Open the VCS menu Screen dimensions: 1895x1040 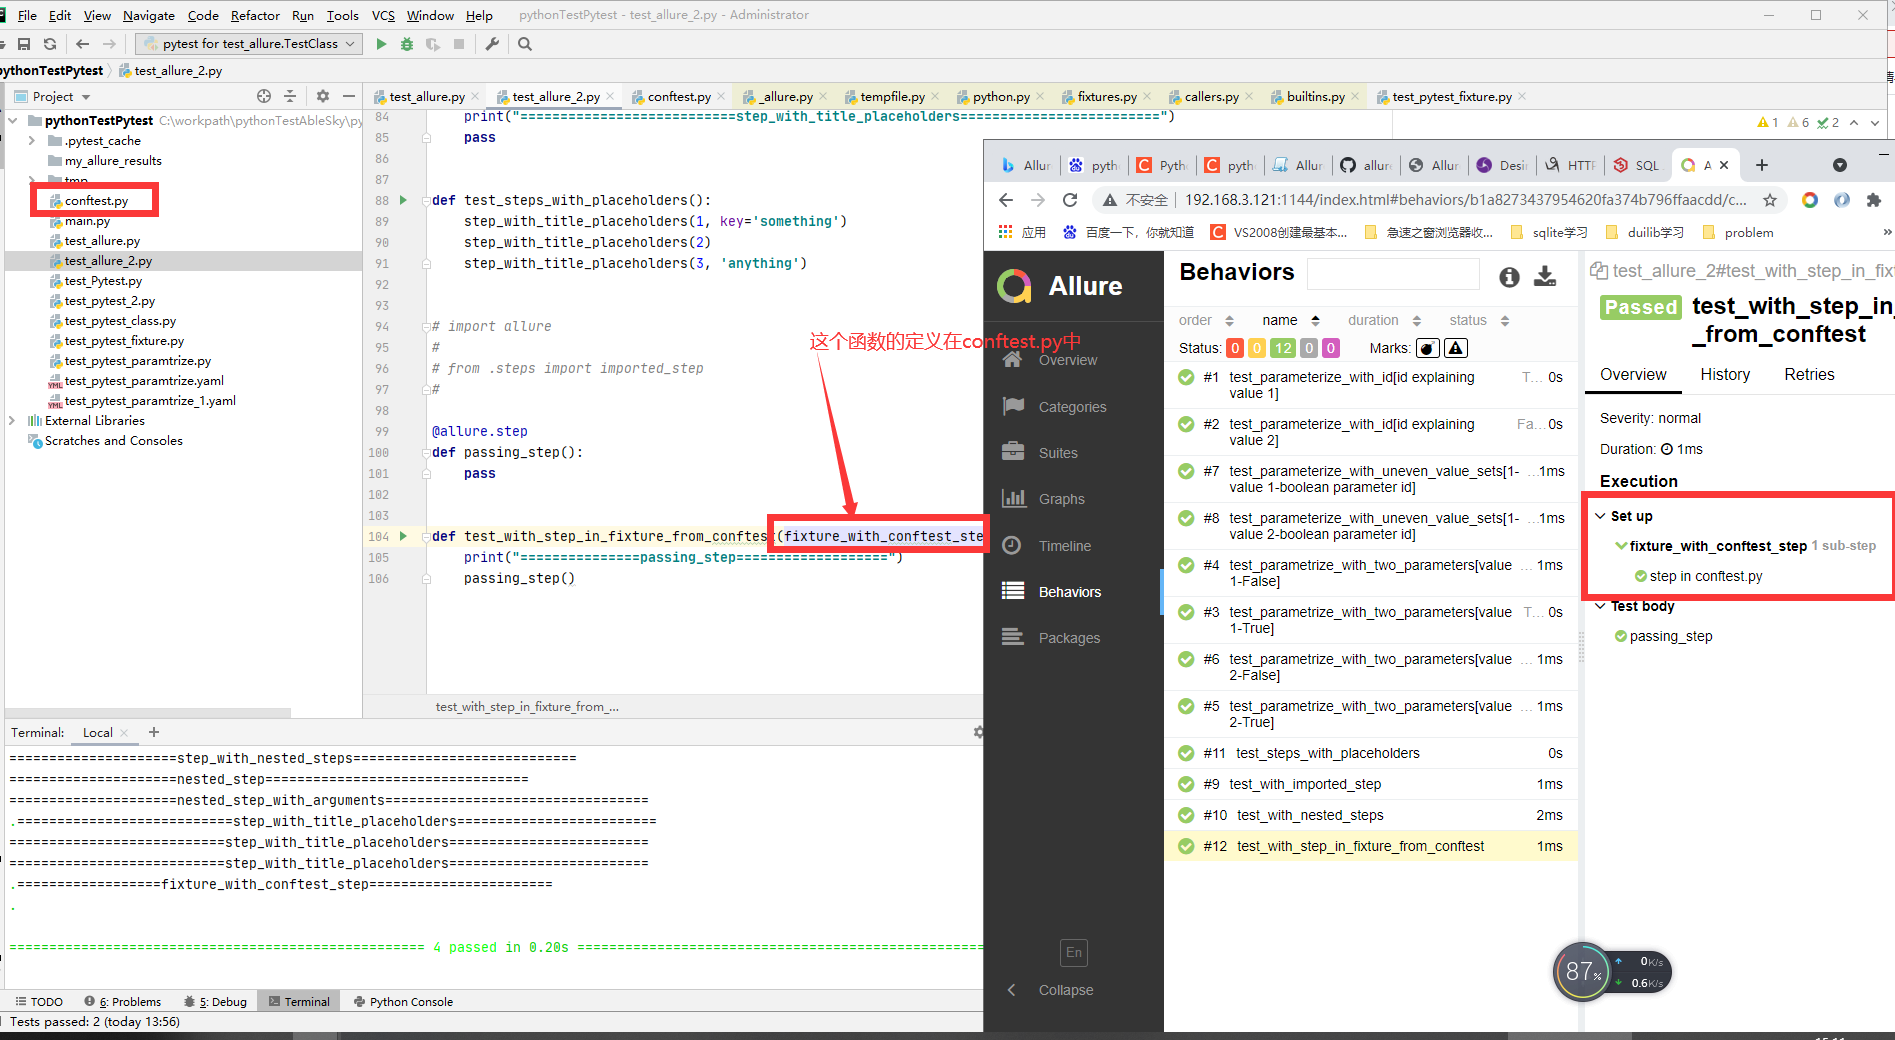[x=383, y=15]
